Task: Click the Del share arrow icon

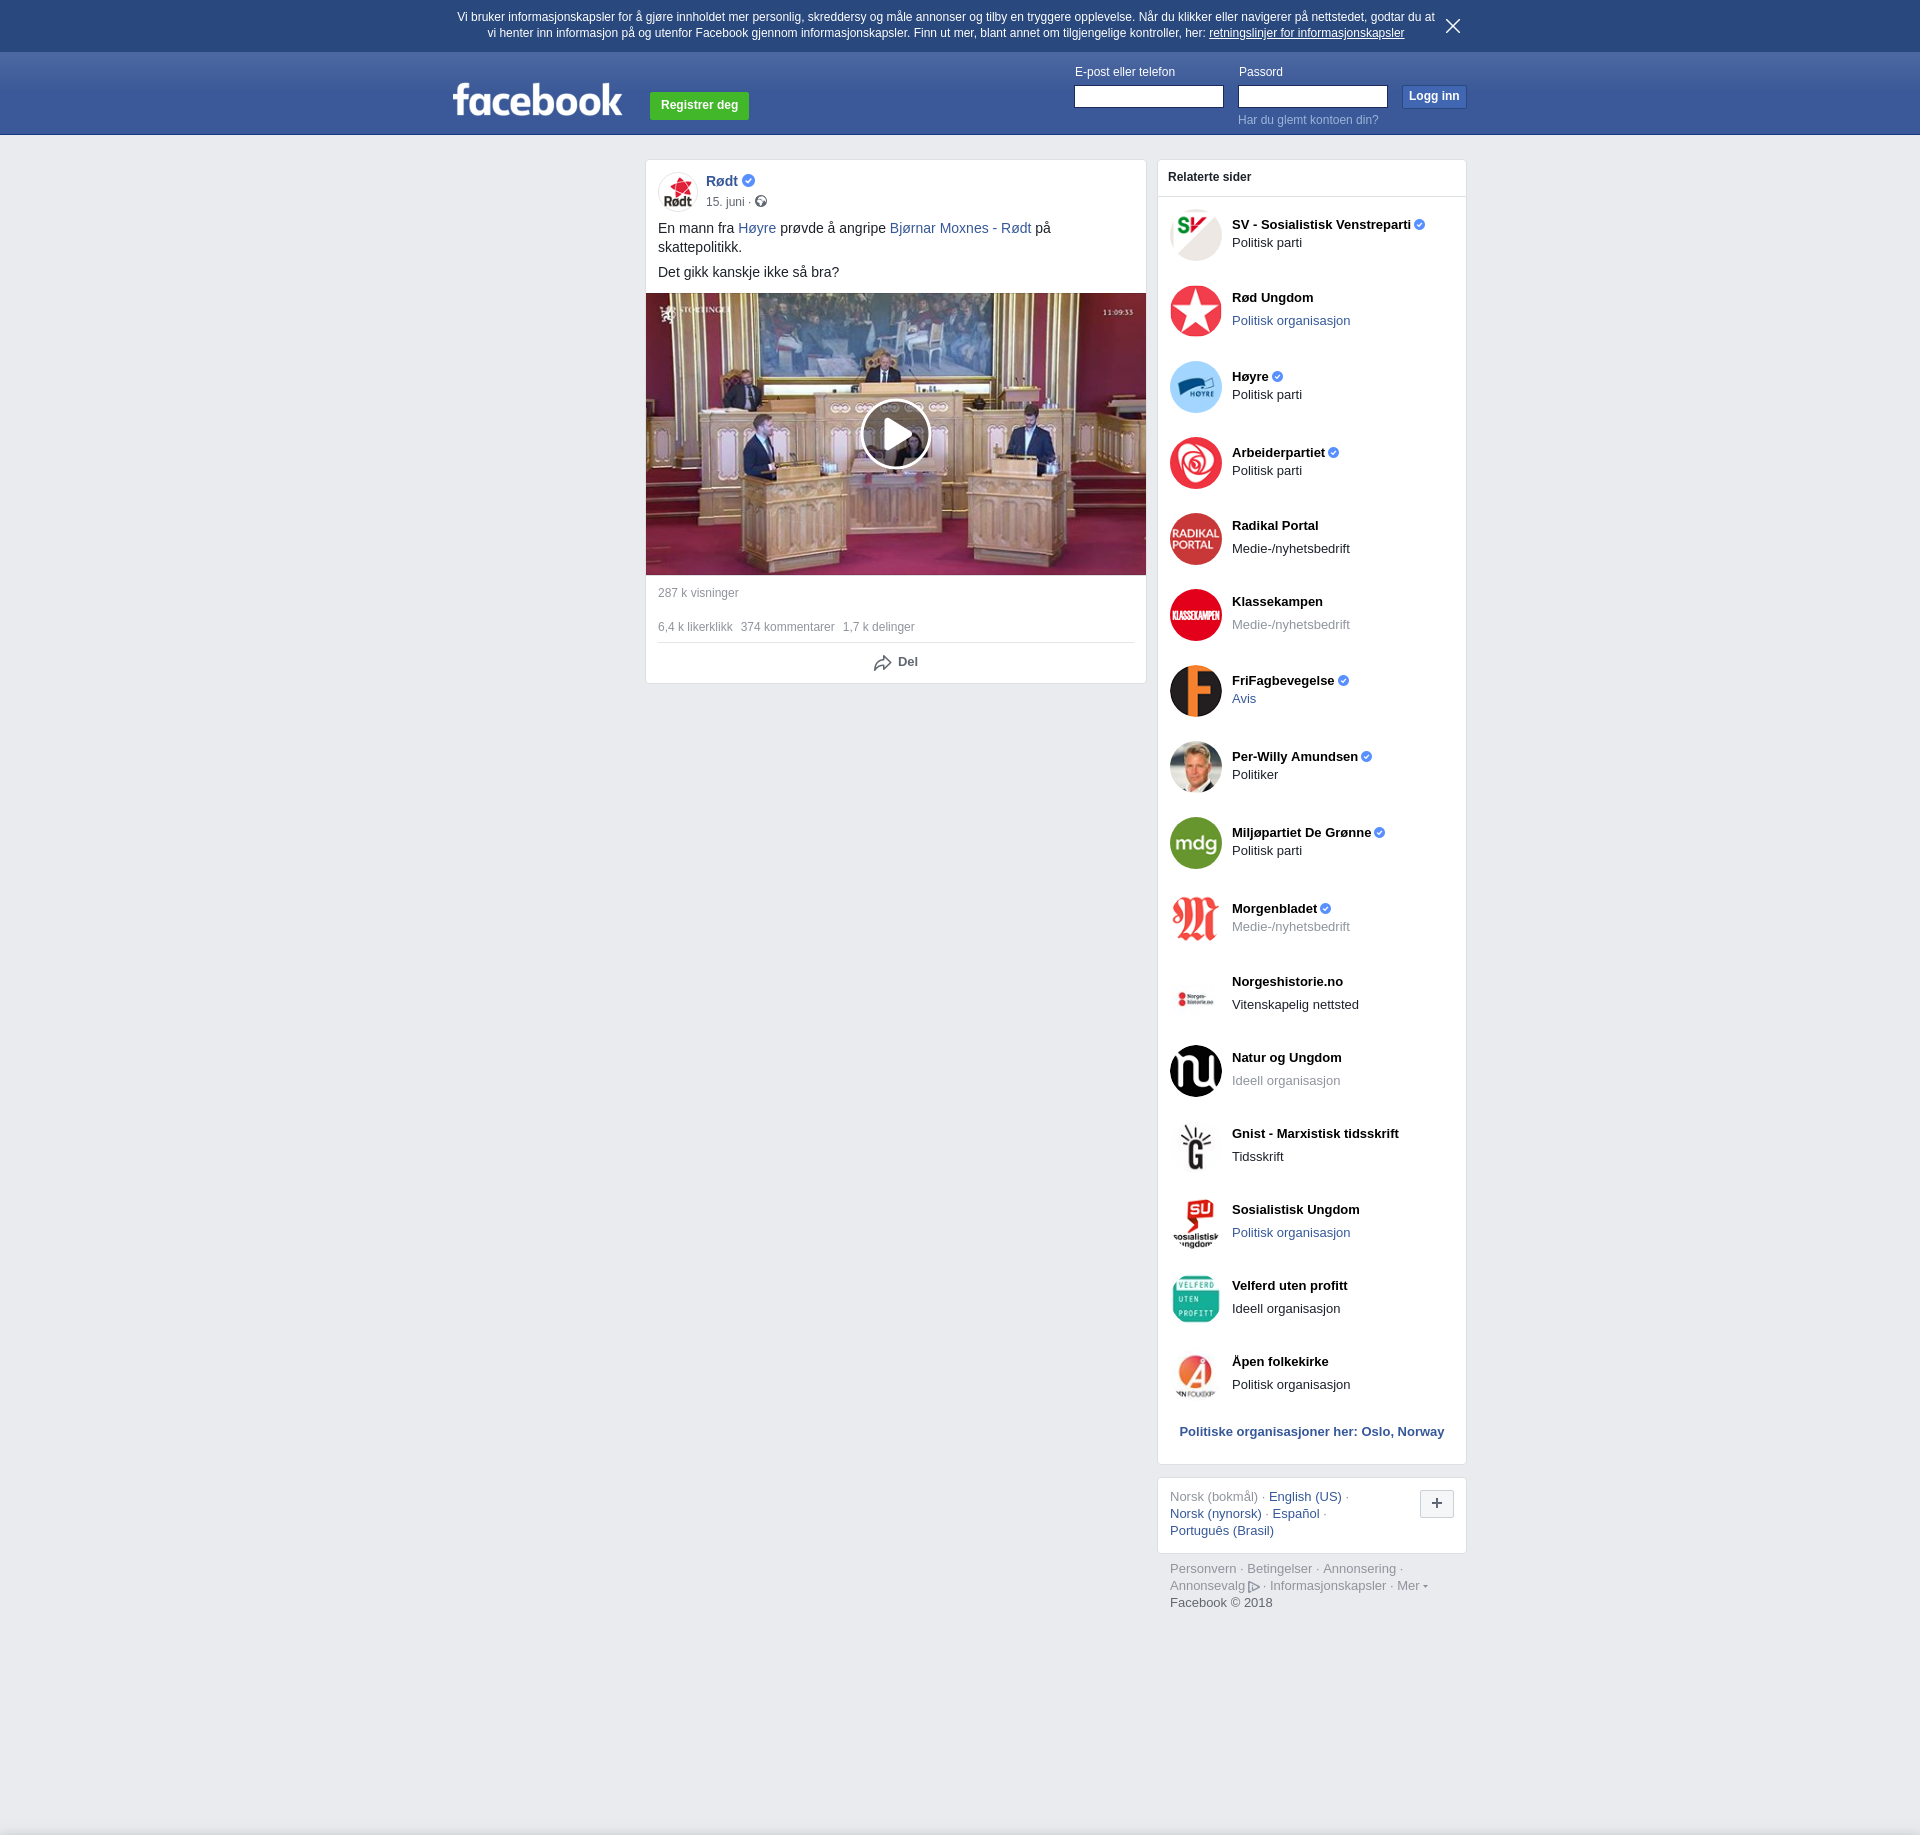Action: coord(882,663)
